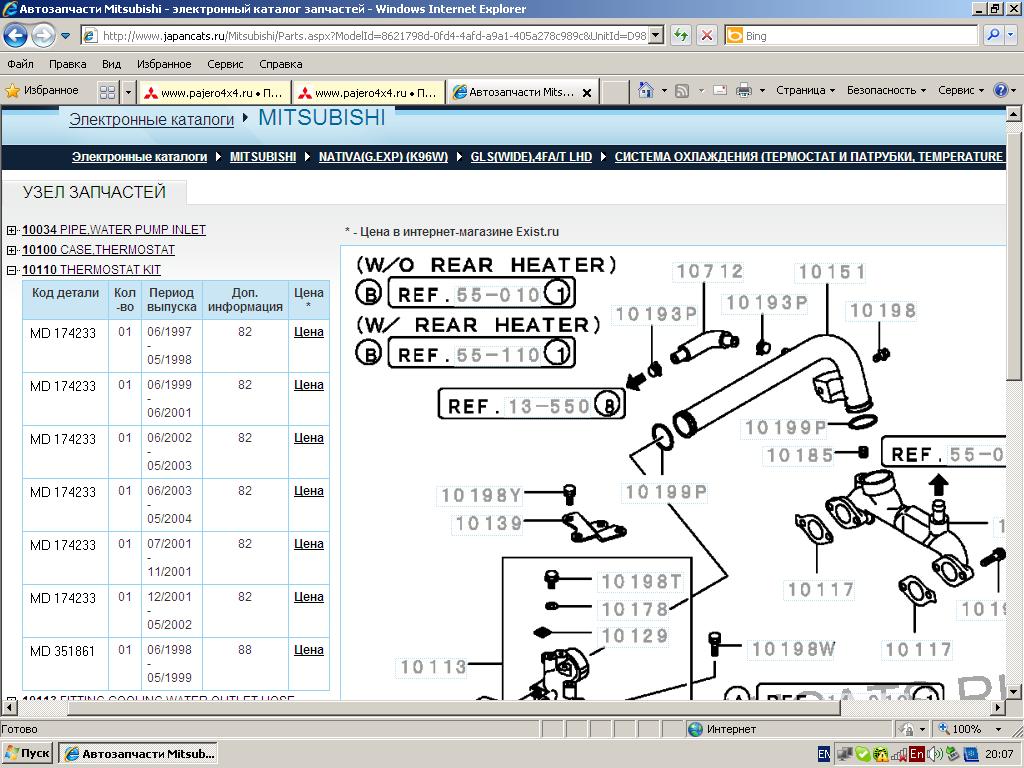Screen dimensions: 1024x768
Task: Click the NATIVA(G.EXP) (K96W) breadcrumb link
Action: (383, 157)
